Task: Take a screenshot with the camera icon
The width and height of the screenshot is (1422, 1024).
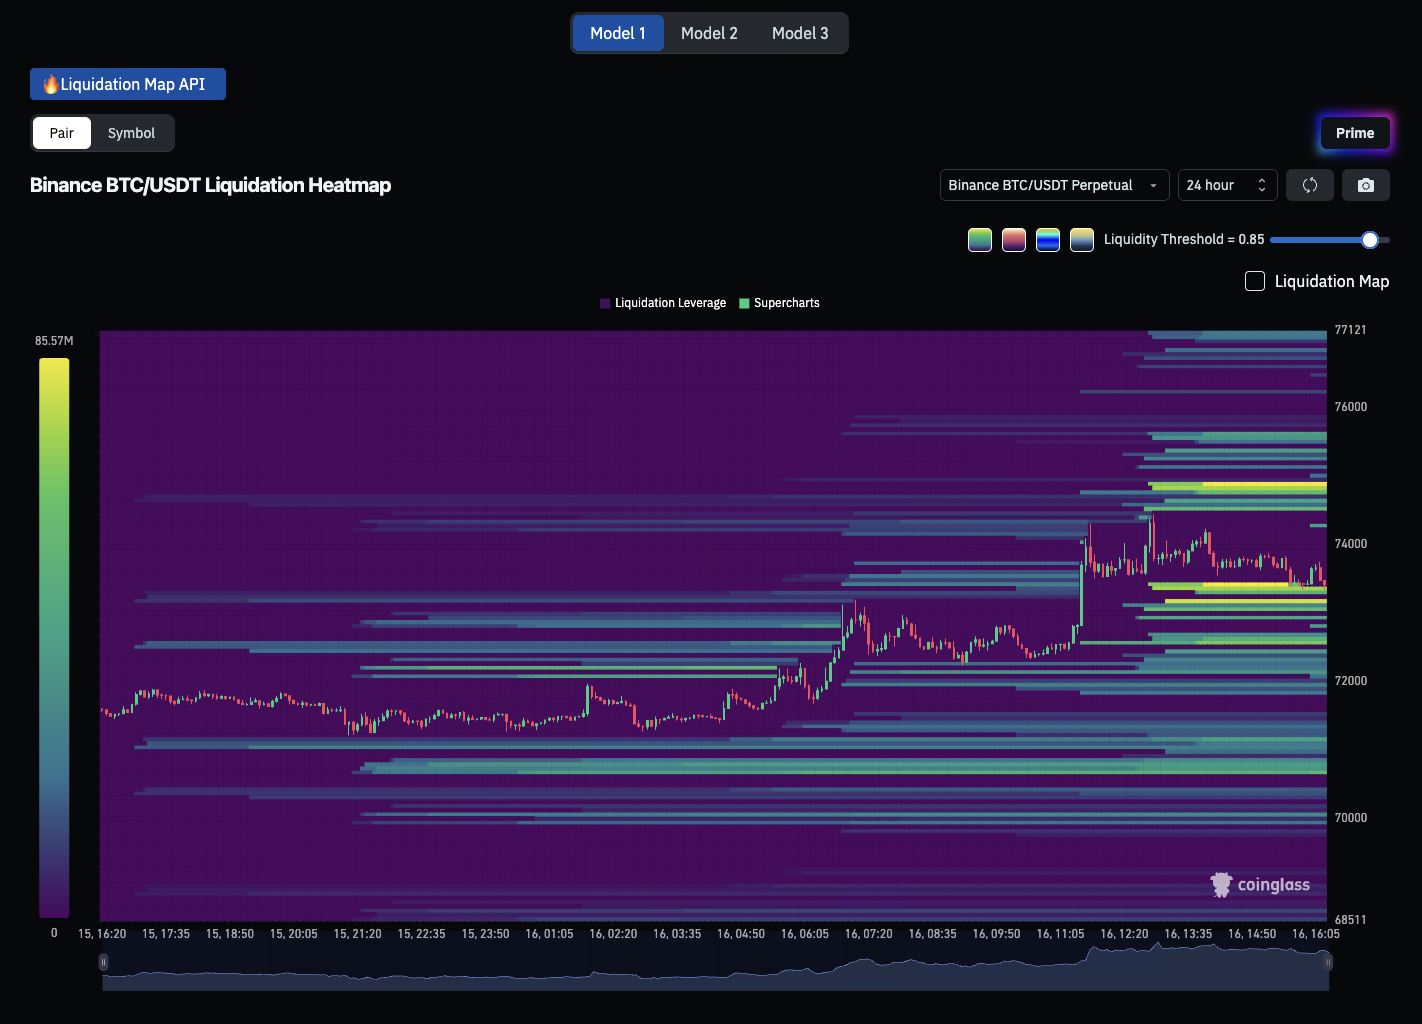Action: [1365, 185]
